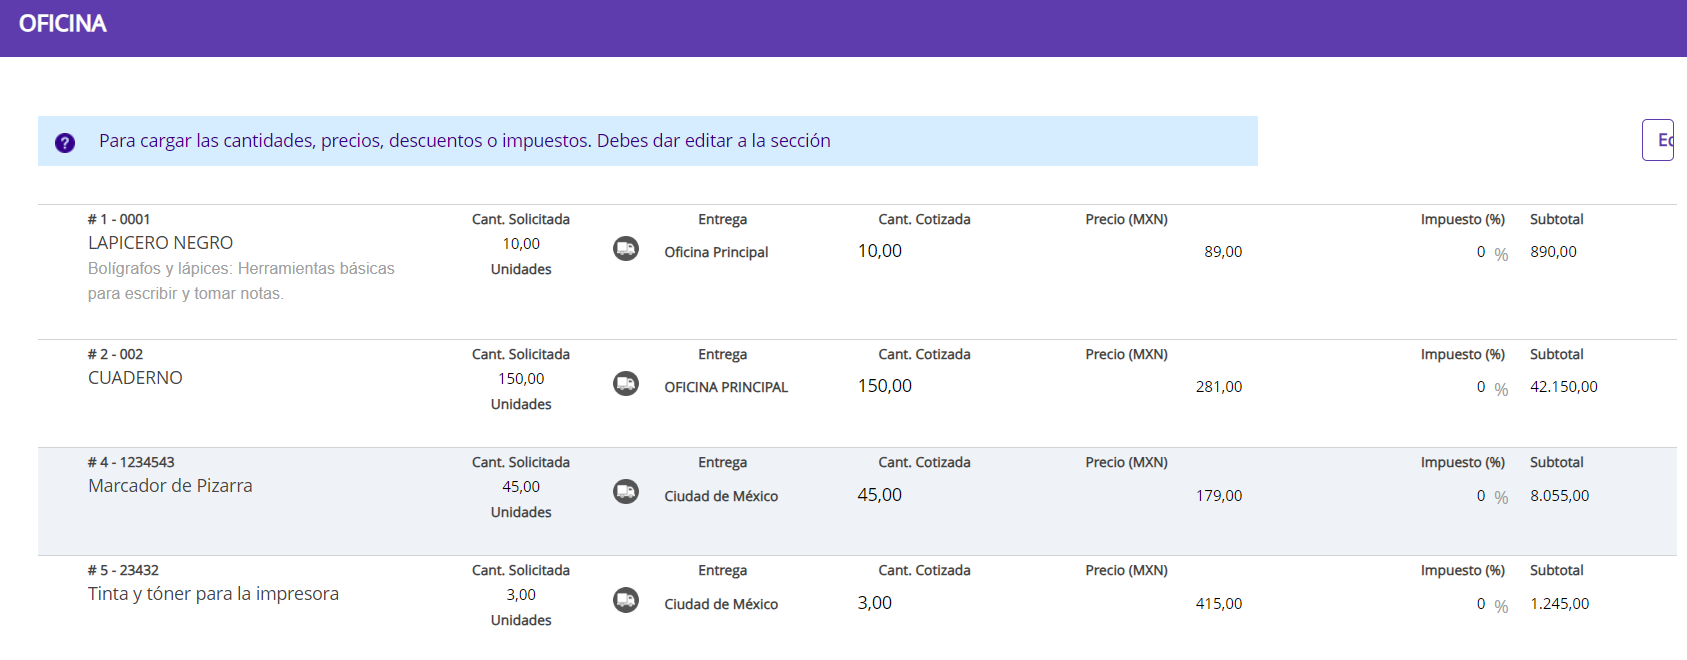This screenshot has height=660, width=1687.
Task: Click quoted quantity 10,00 for LAPICERO NEGRO
Action: pyautogui.click(x=880, y=251)
